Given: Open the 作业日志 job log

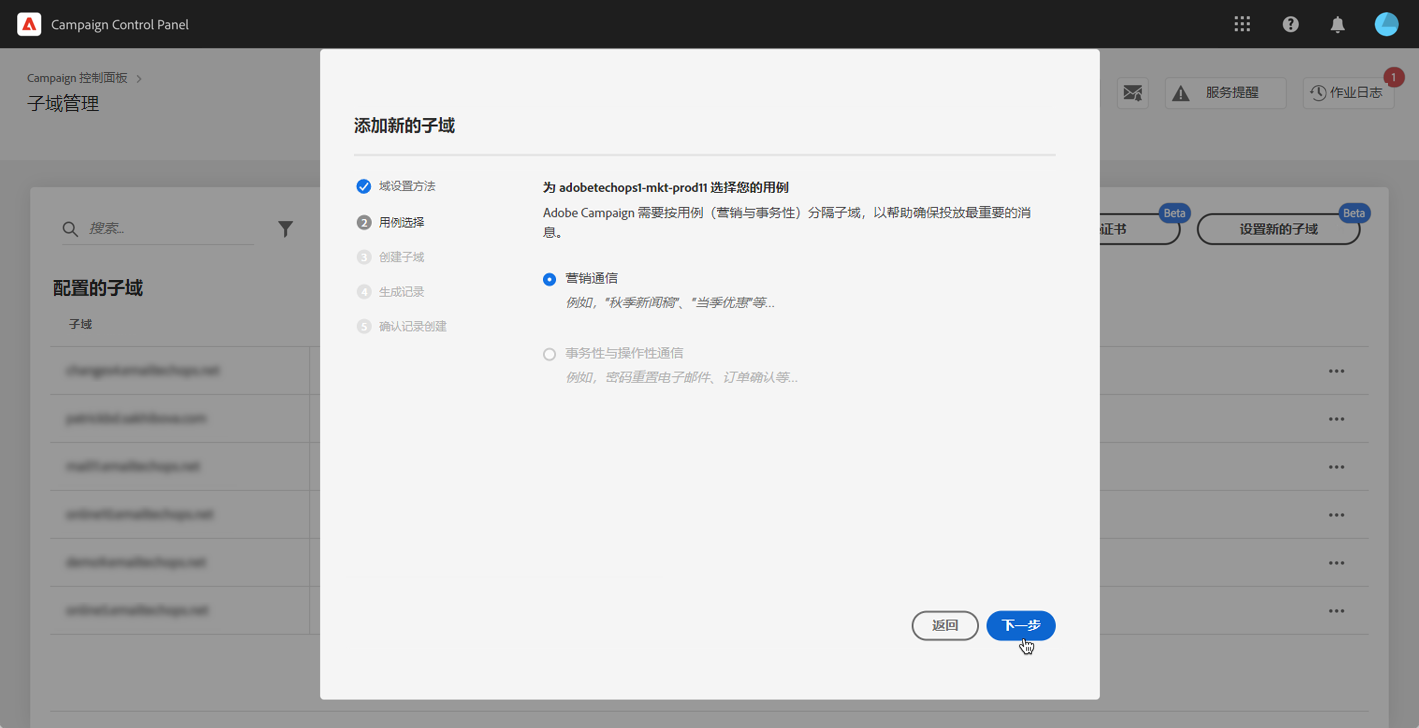Looking at the screenshot, I should (1348, 93).
